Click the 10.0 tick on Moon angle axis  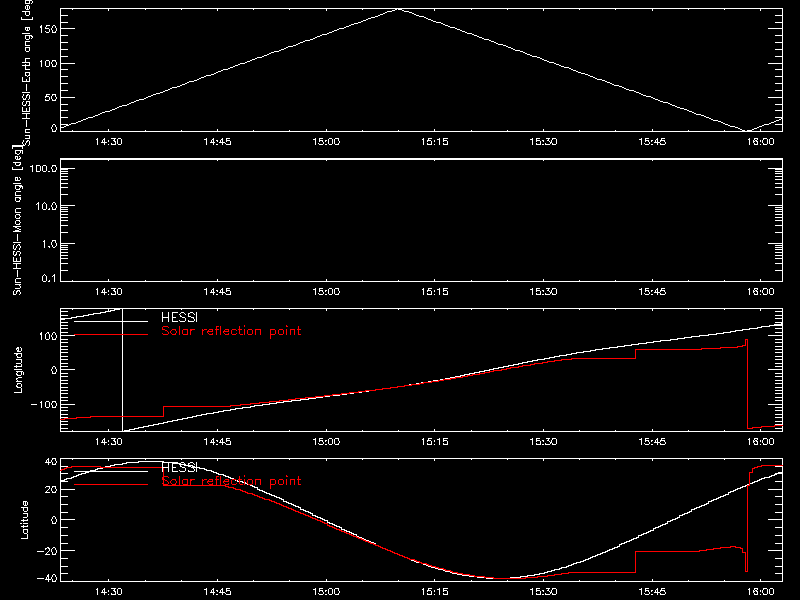[x=46, y=207]
